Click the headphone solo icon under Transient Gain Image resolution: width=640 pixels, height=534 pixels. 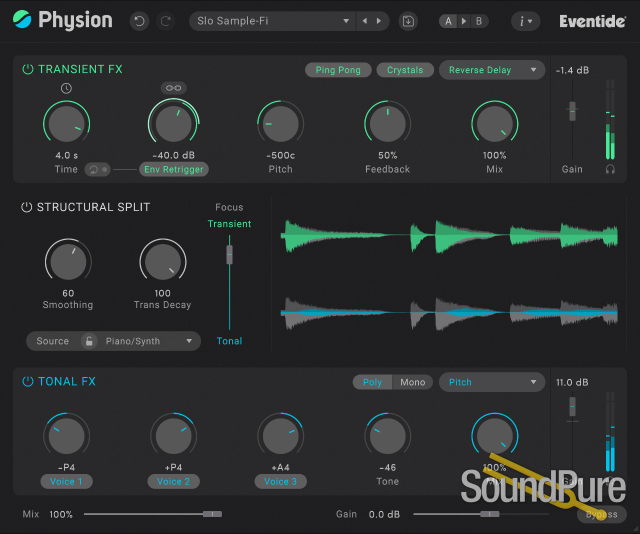[611, 169]
